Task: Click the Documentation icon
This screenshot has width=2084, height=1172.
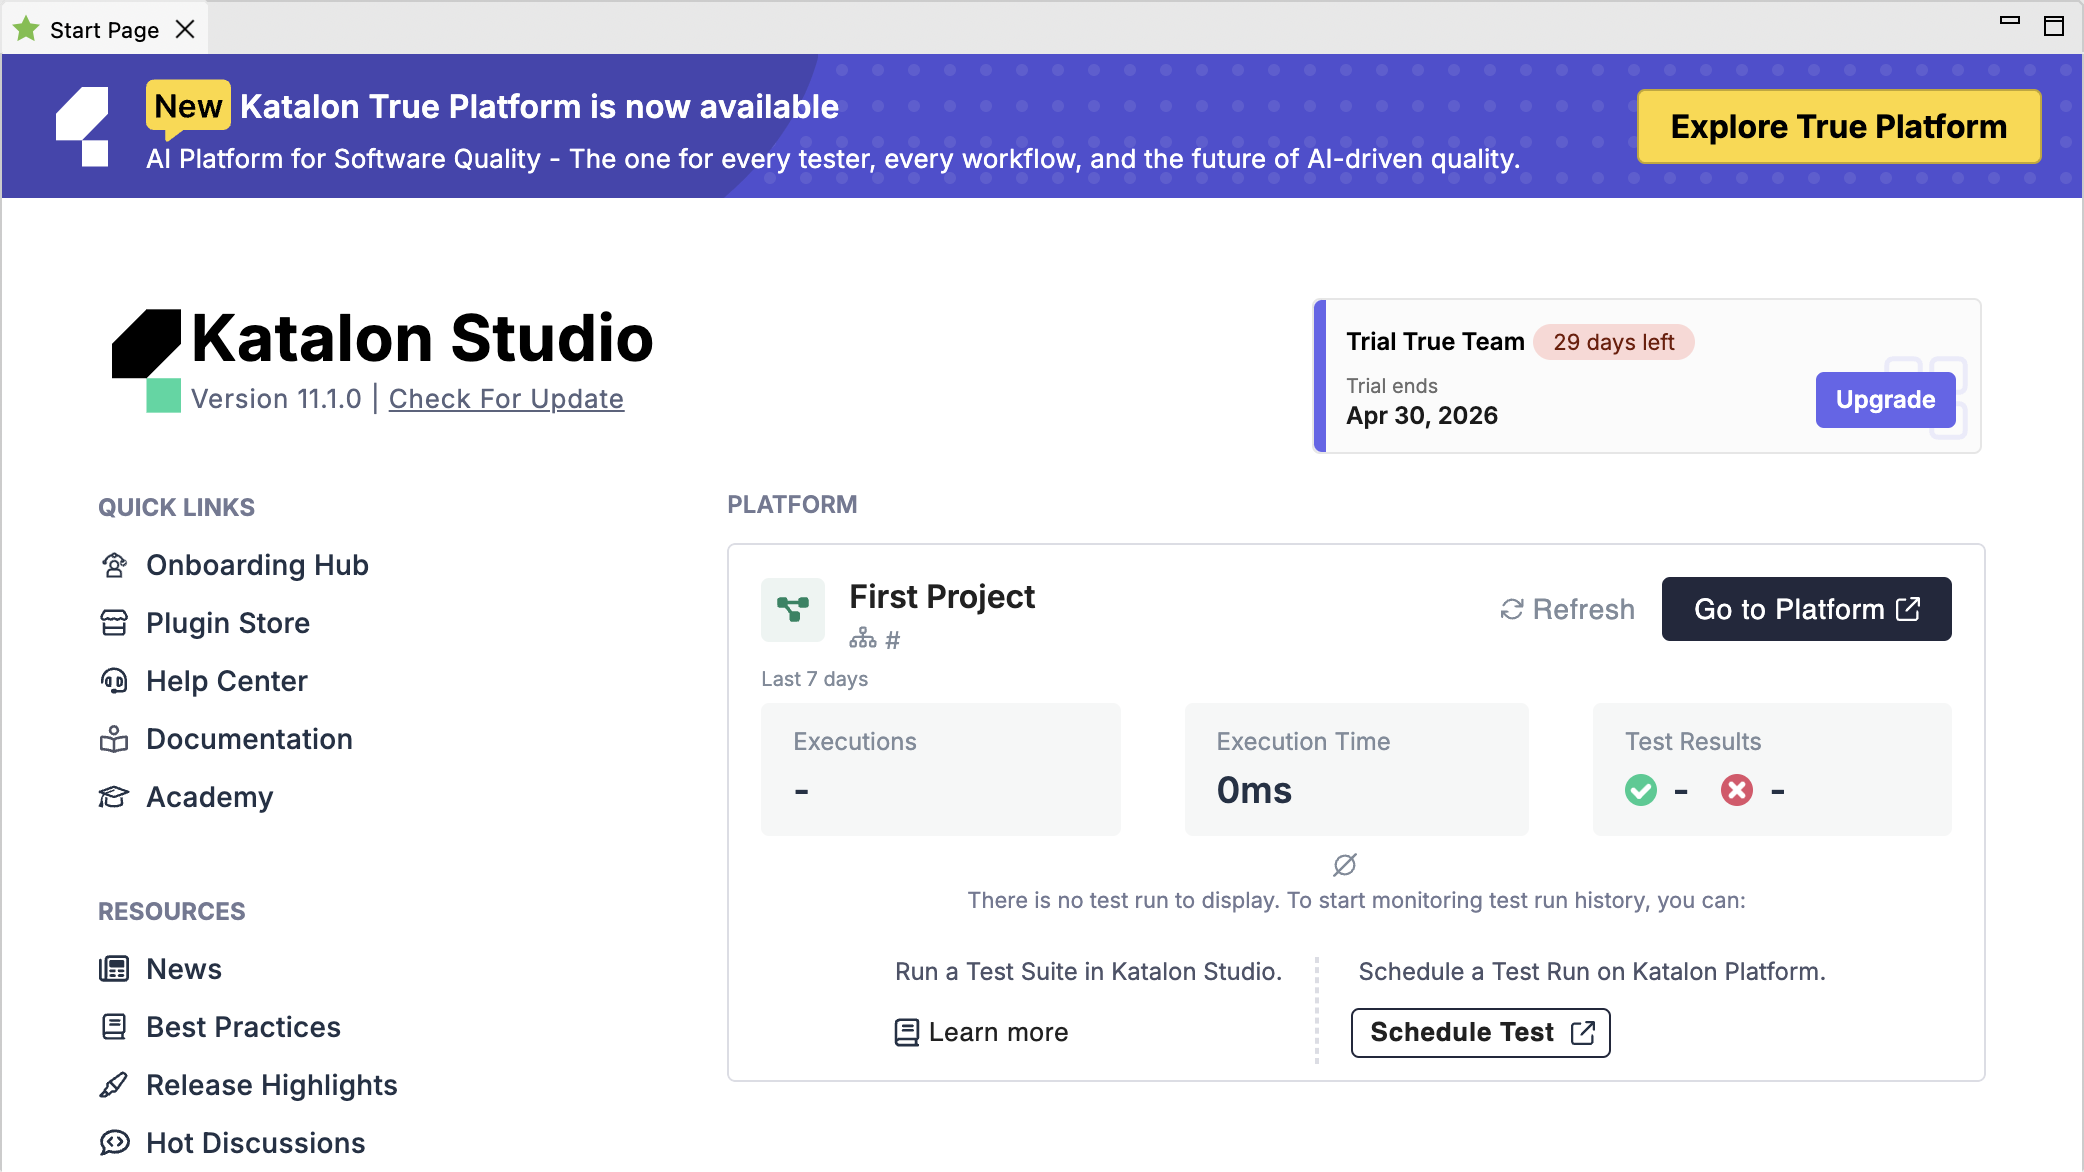Action: coord(114,739)
